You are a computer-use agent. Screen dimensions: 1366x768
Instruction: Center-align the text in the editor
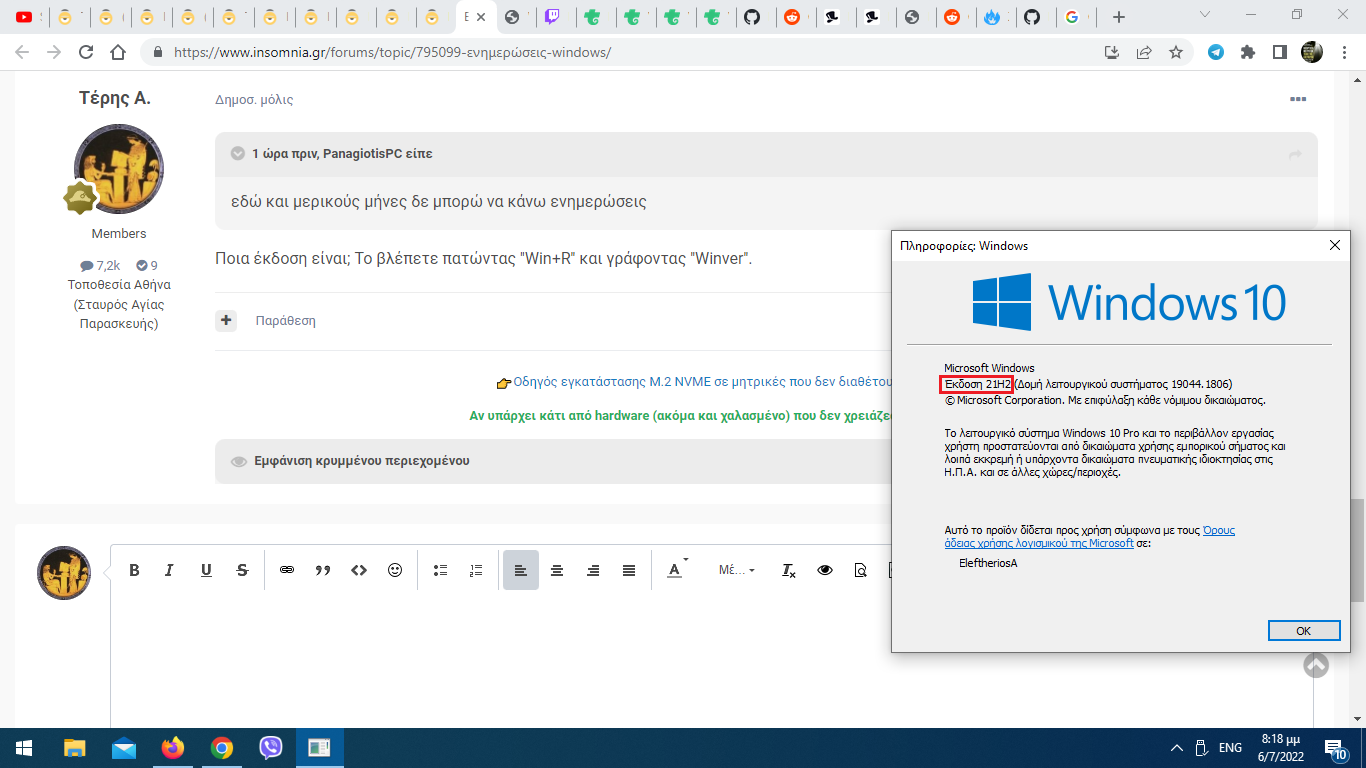(557, 570)
